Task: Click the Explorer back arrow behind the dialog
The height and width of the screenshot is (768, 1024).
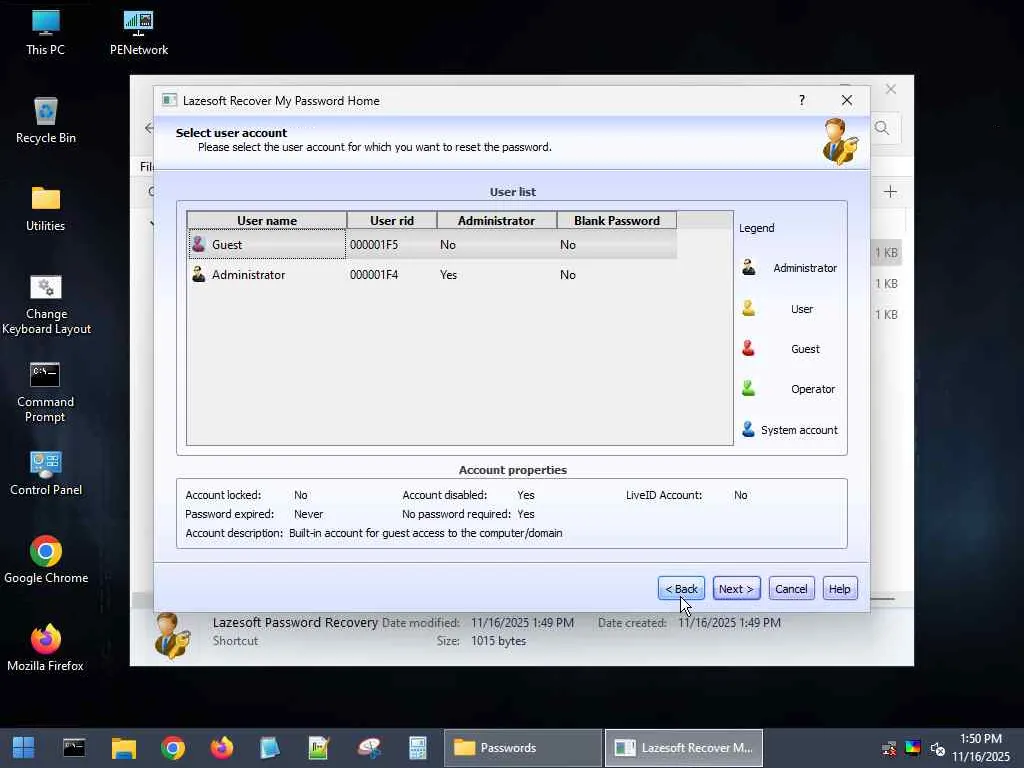Action: [149, 128]
